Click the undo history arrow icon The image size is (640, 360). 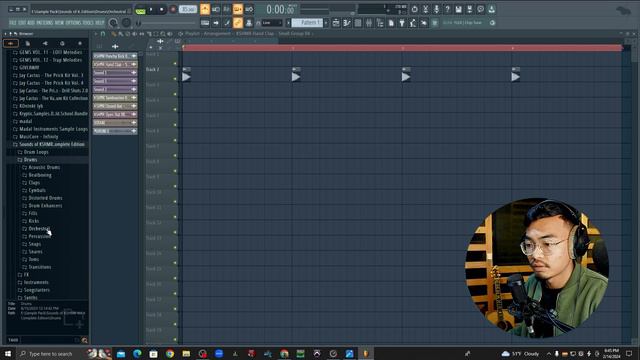[414, 9]
